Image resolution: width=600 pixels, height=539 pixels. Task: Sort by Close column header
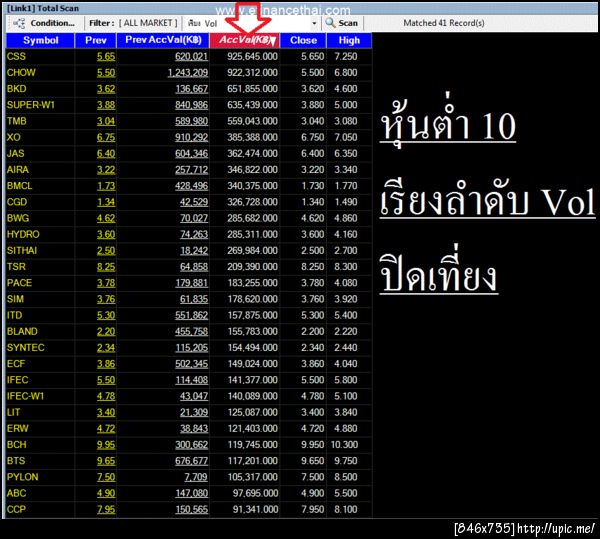[303, 41]
